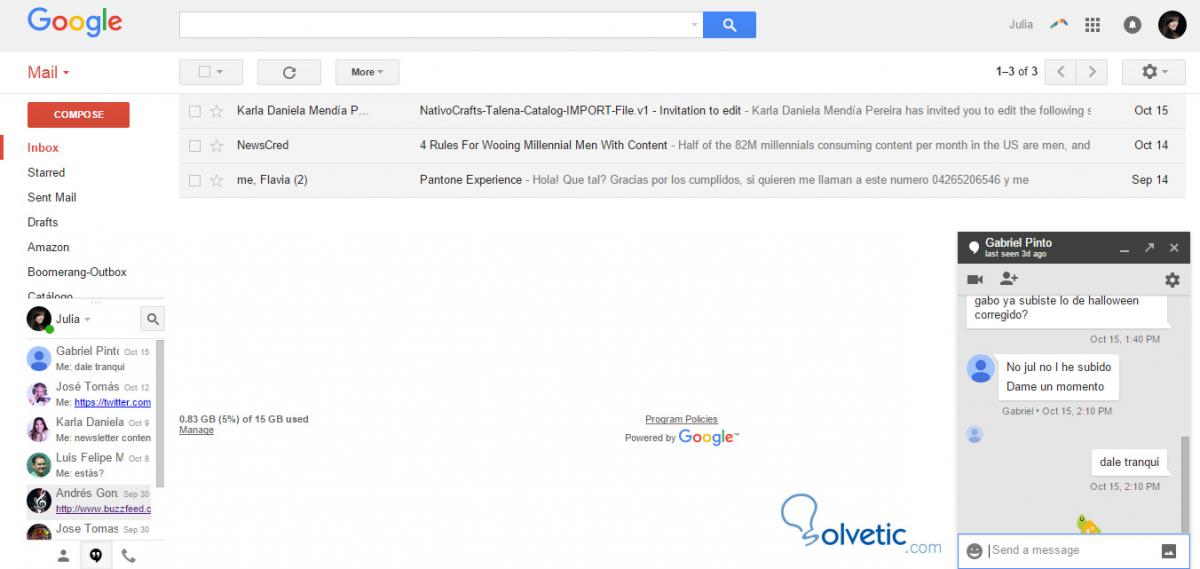This screenshot has width=1200, height=569.
Task: Refresh the inbox
Action: (x=289, y=72)
